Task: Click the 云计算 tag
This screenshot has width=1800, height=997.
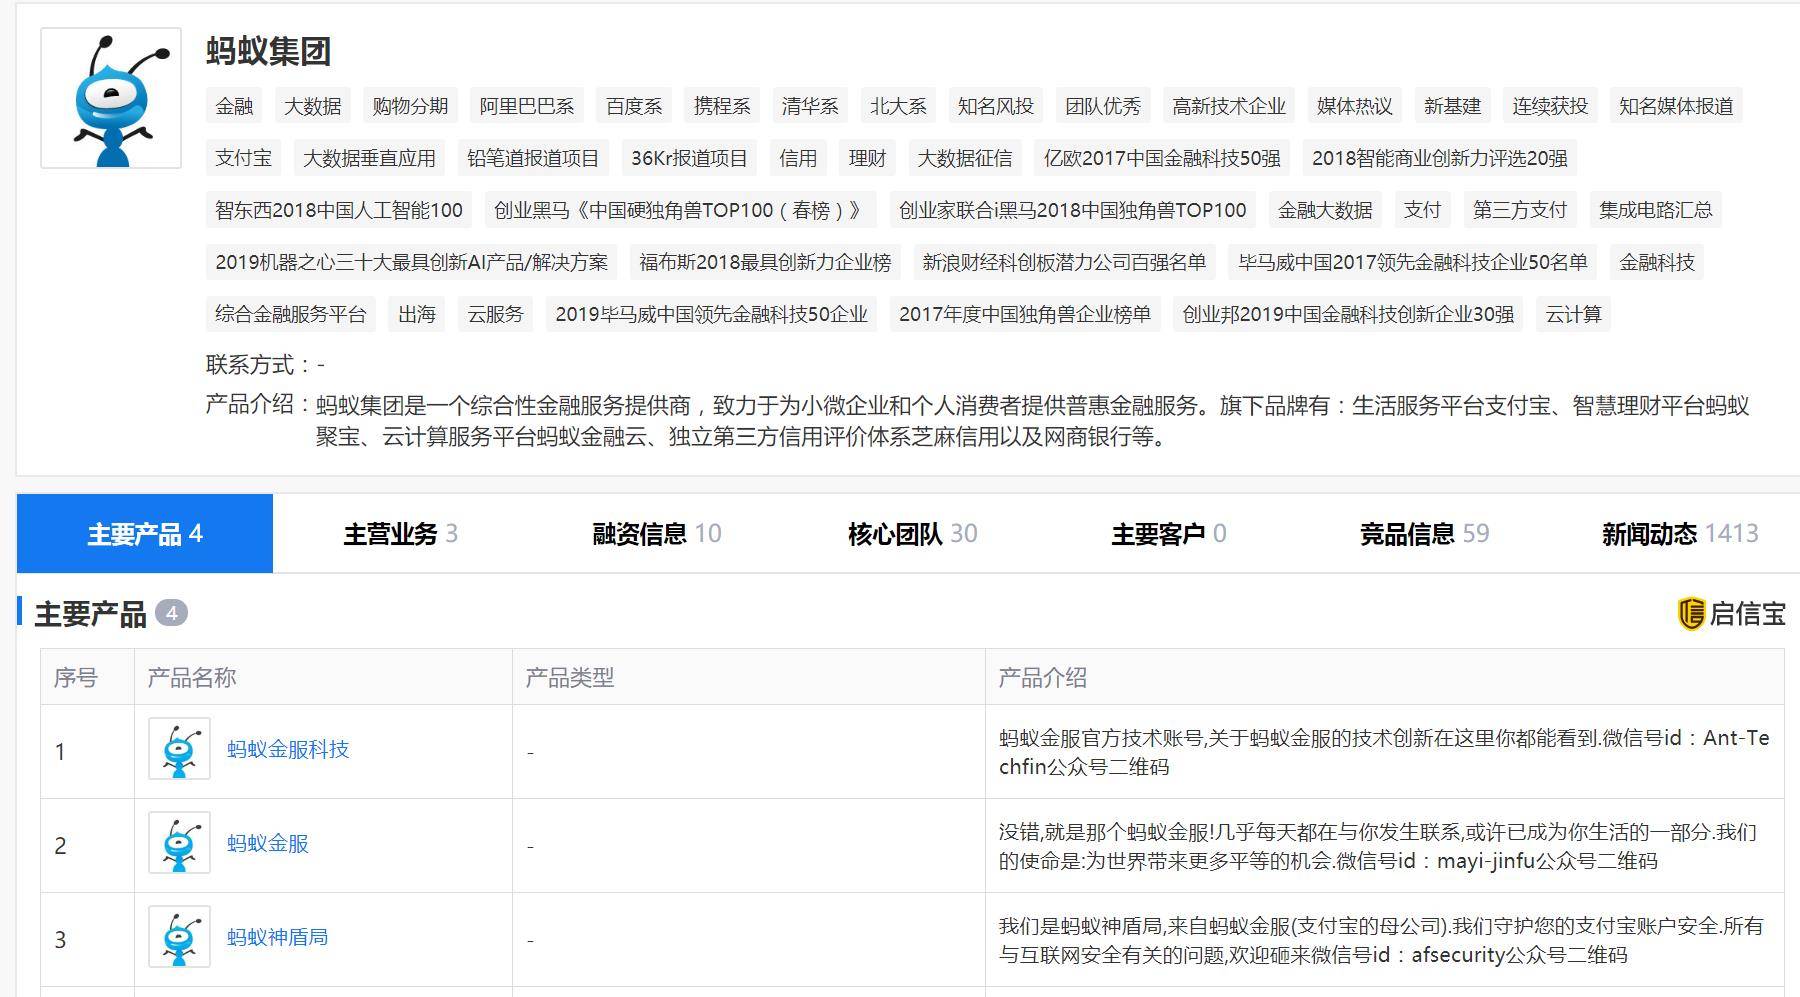Action: [x=1571, y=314]
